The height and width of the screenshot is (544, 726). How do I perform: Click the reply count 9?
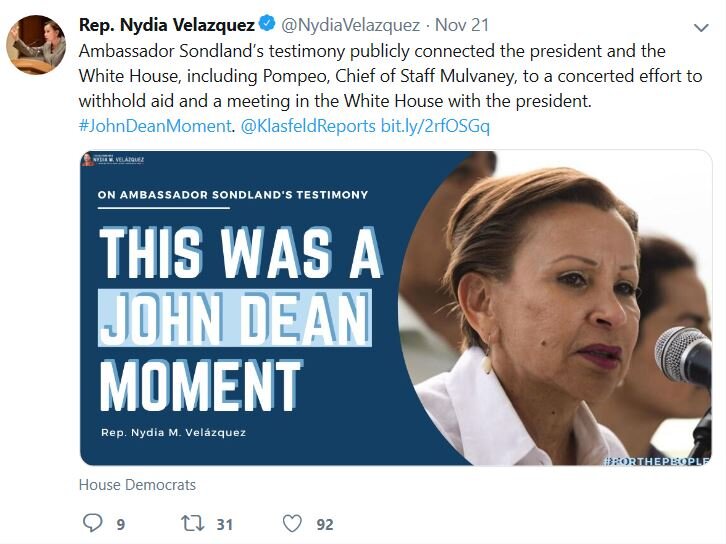120,524
